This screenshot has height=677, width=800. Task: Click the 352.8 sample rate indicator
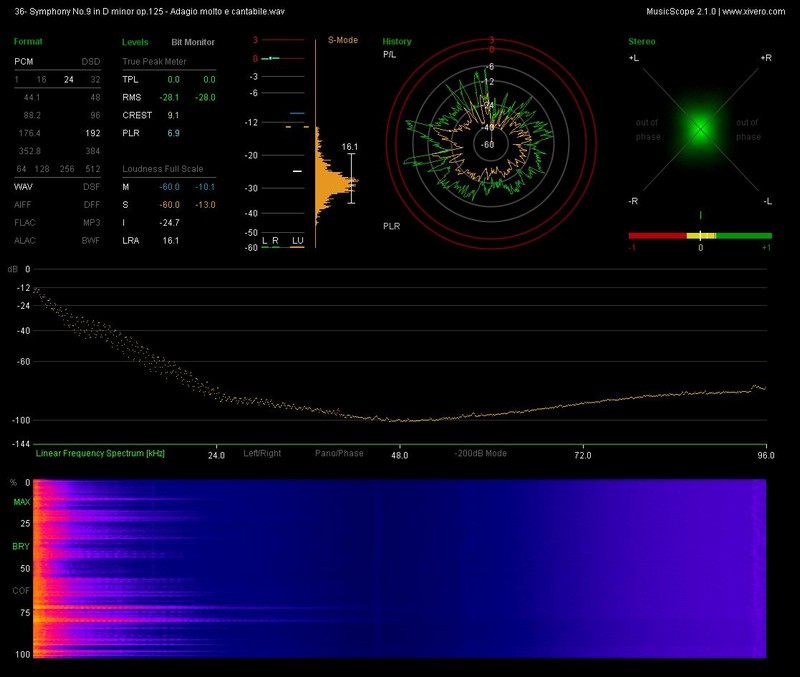click(29, 151)
